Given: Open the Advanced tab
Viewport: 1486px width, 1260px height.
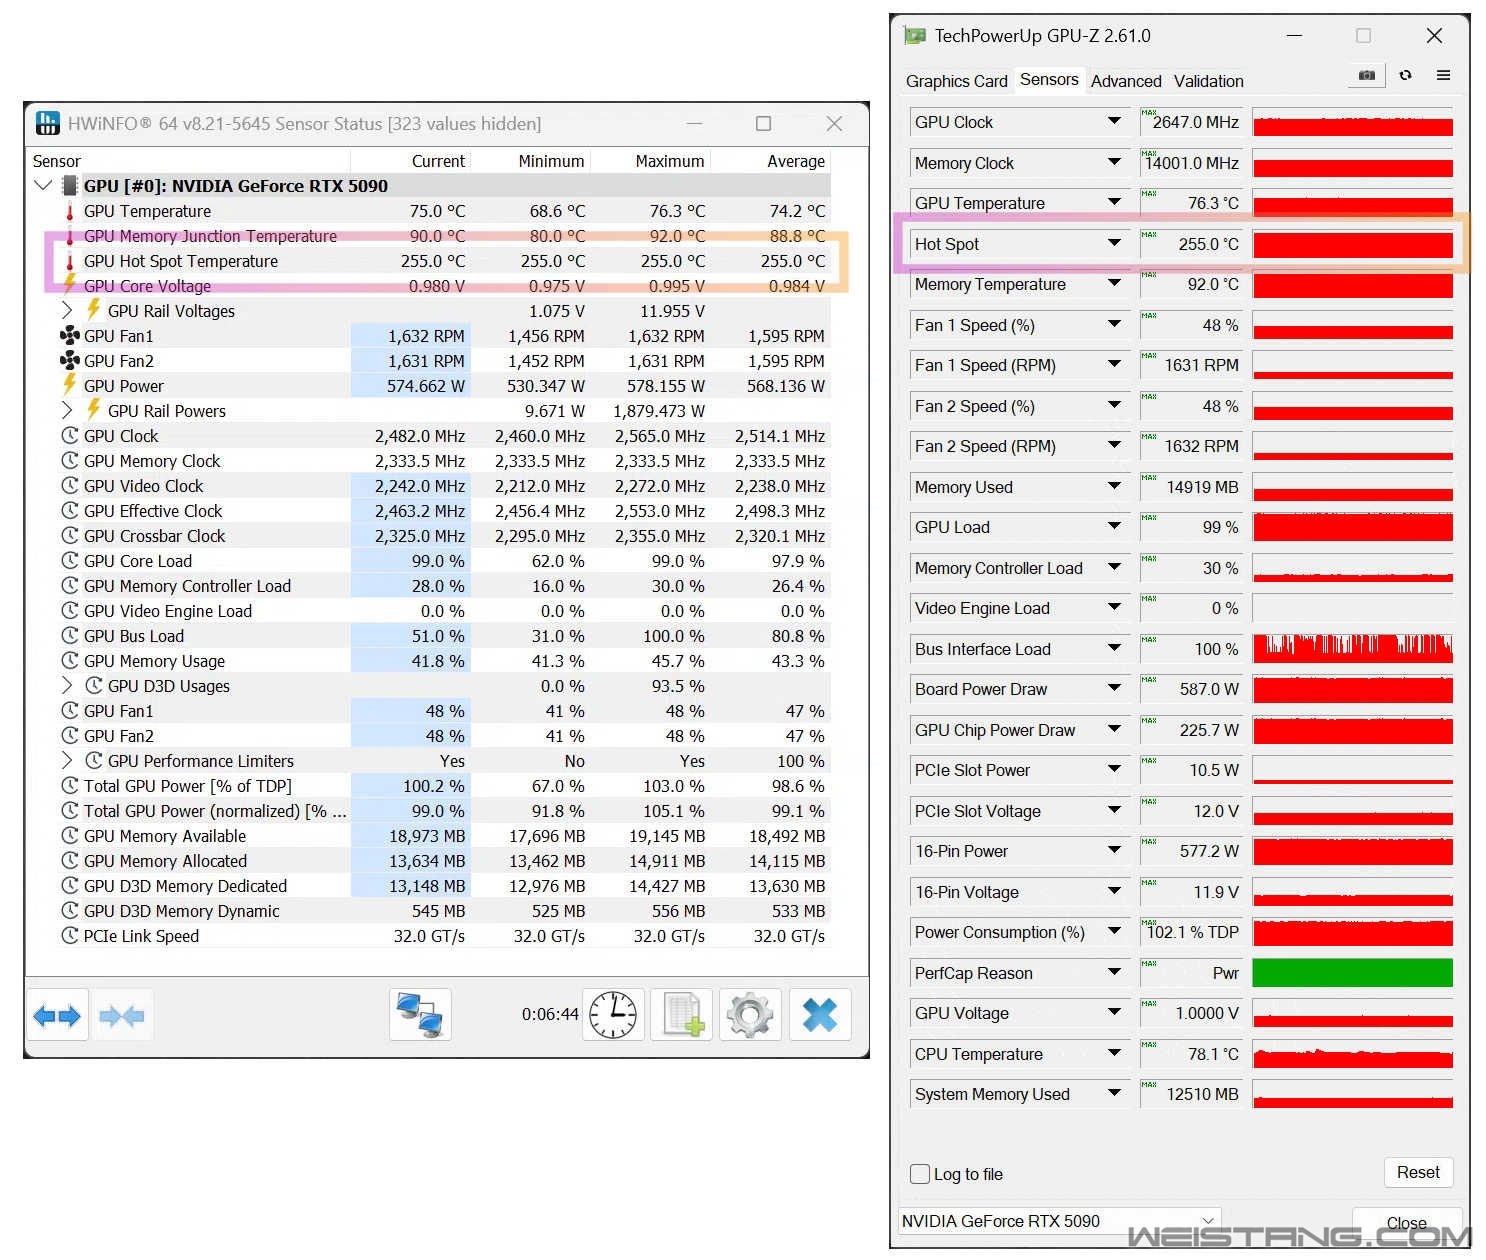Looking at the screenshot, I should click(1126, 81).
